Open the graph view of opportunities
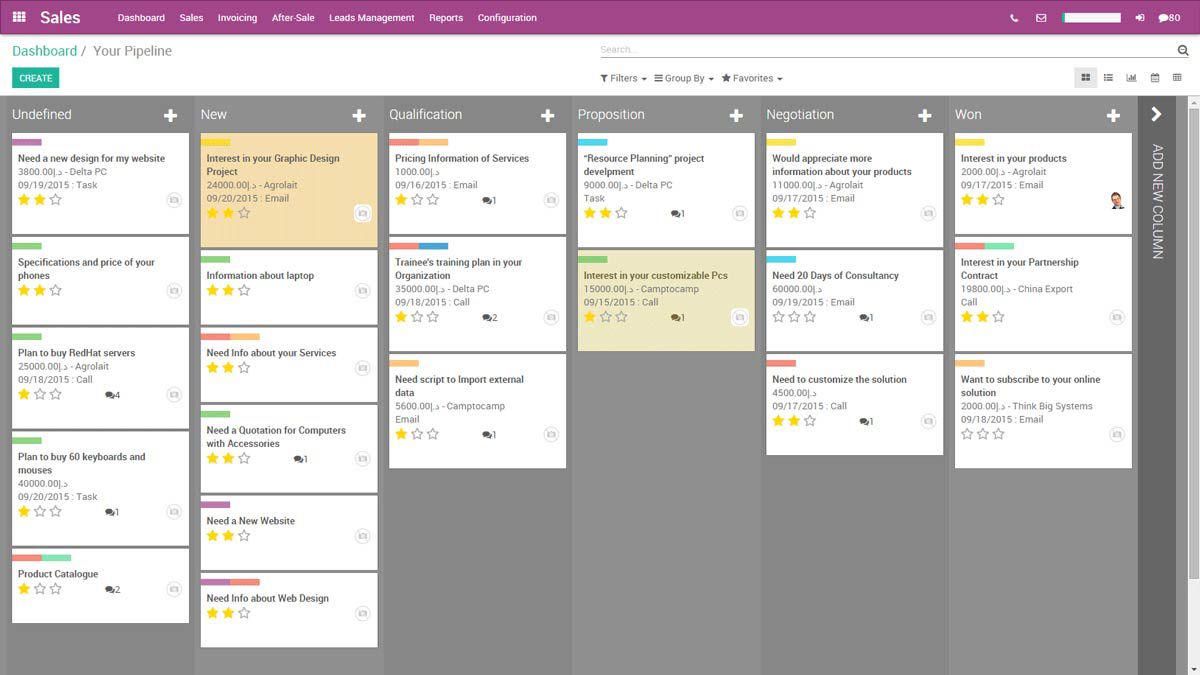Viewport: 1200px width, 675px height. pos(1131,77)
